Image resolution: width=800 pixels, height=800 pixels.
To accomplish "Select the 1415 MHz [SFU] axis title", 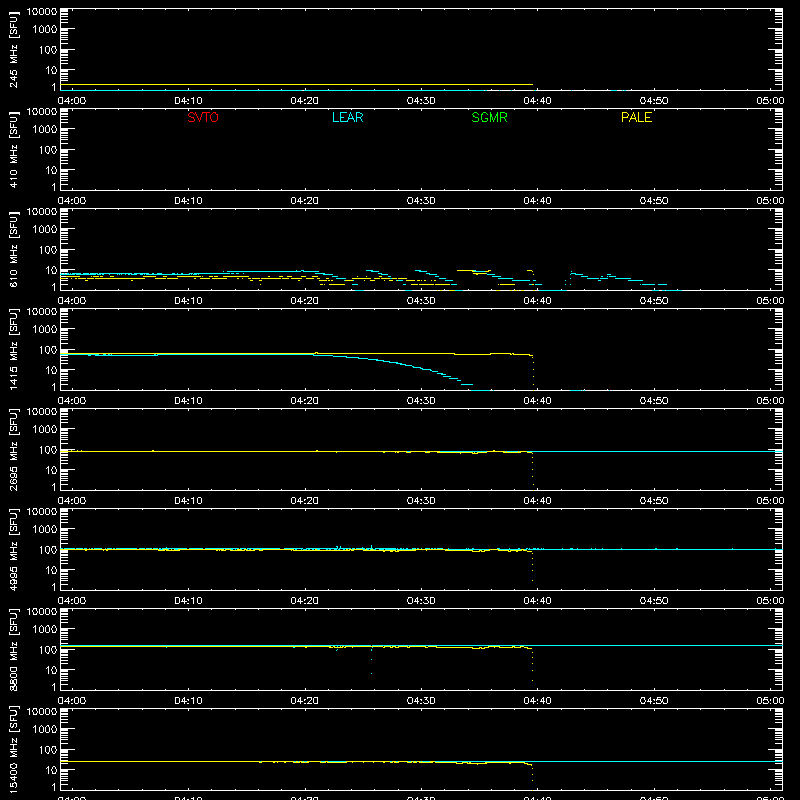I will tap(14, 349).
